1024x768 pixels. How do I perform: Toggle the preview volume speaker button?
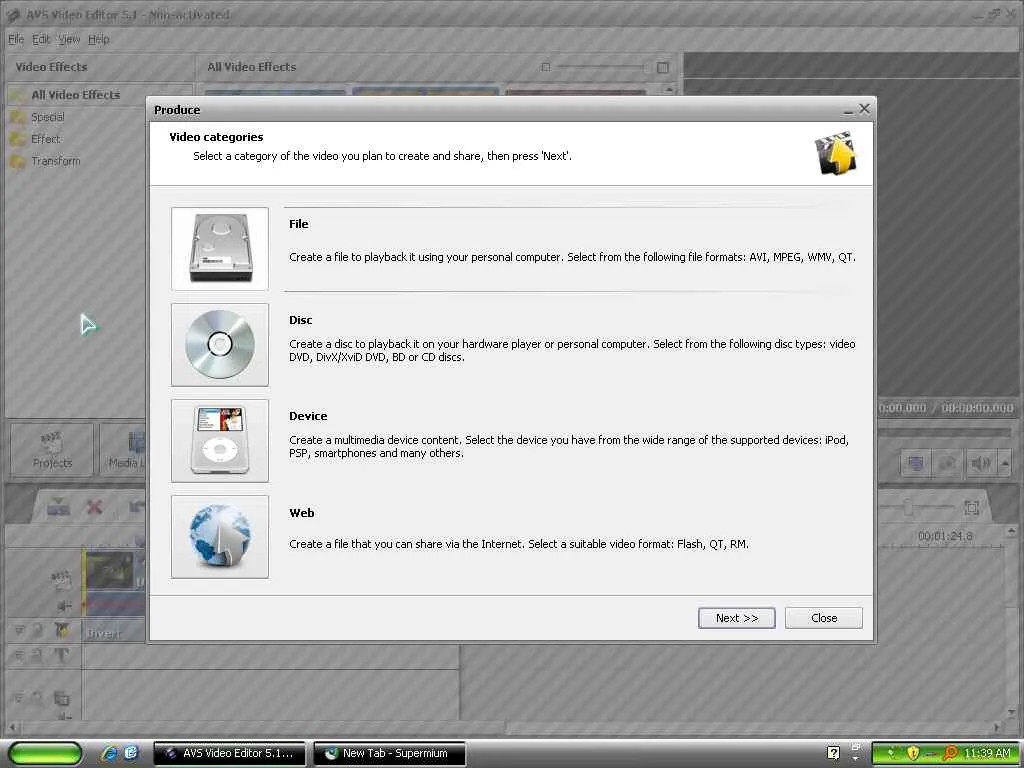980,463
